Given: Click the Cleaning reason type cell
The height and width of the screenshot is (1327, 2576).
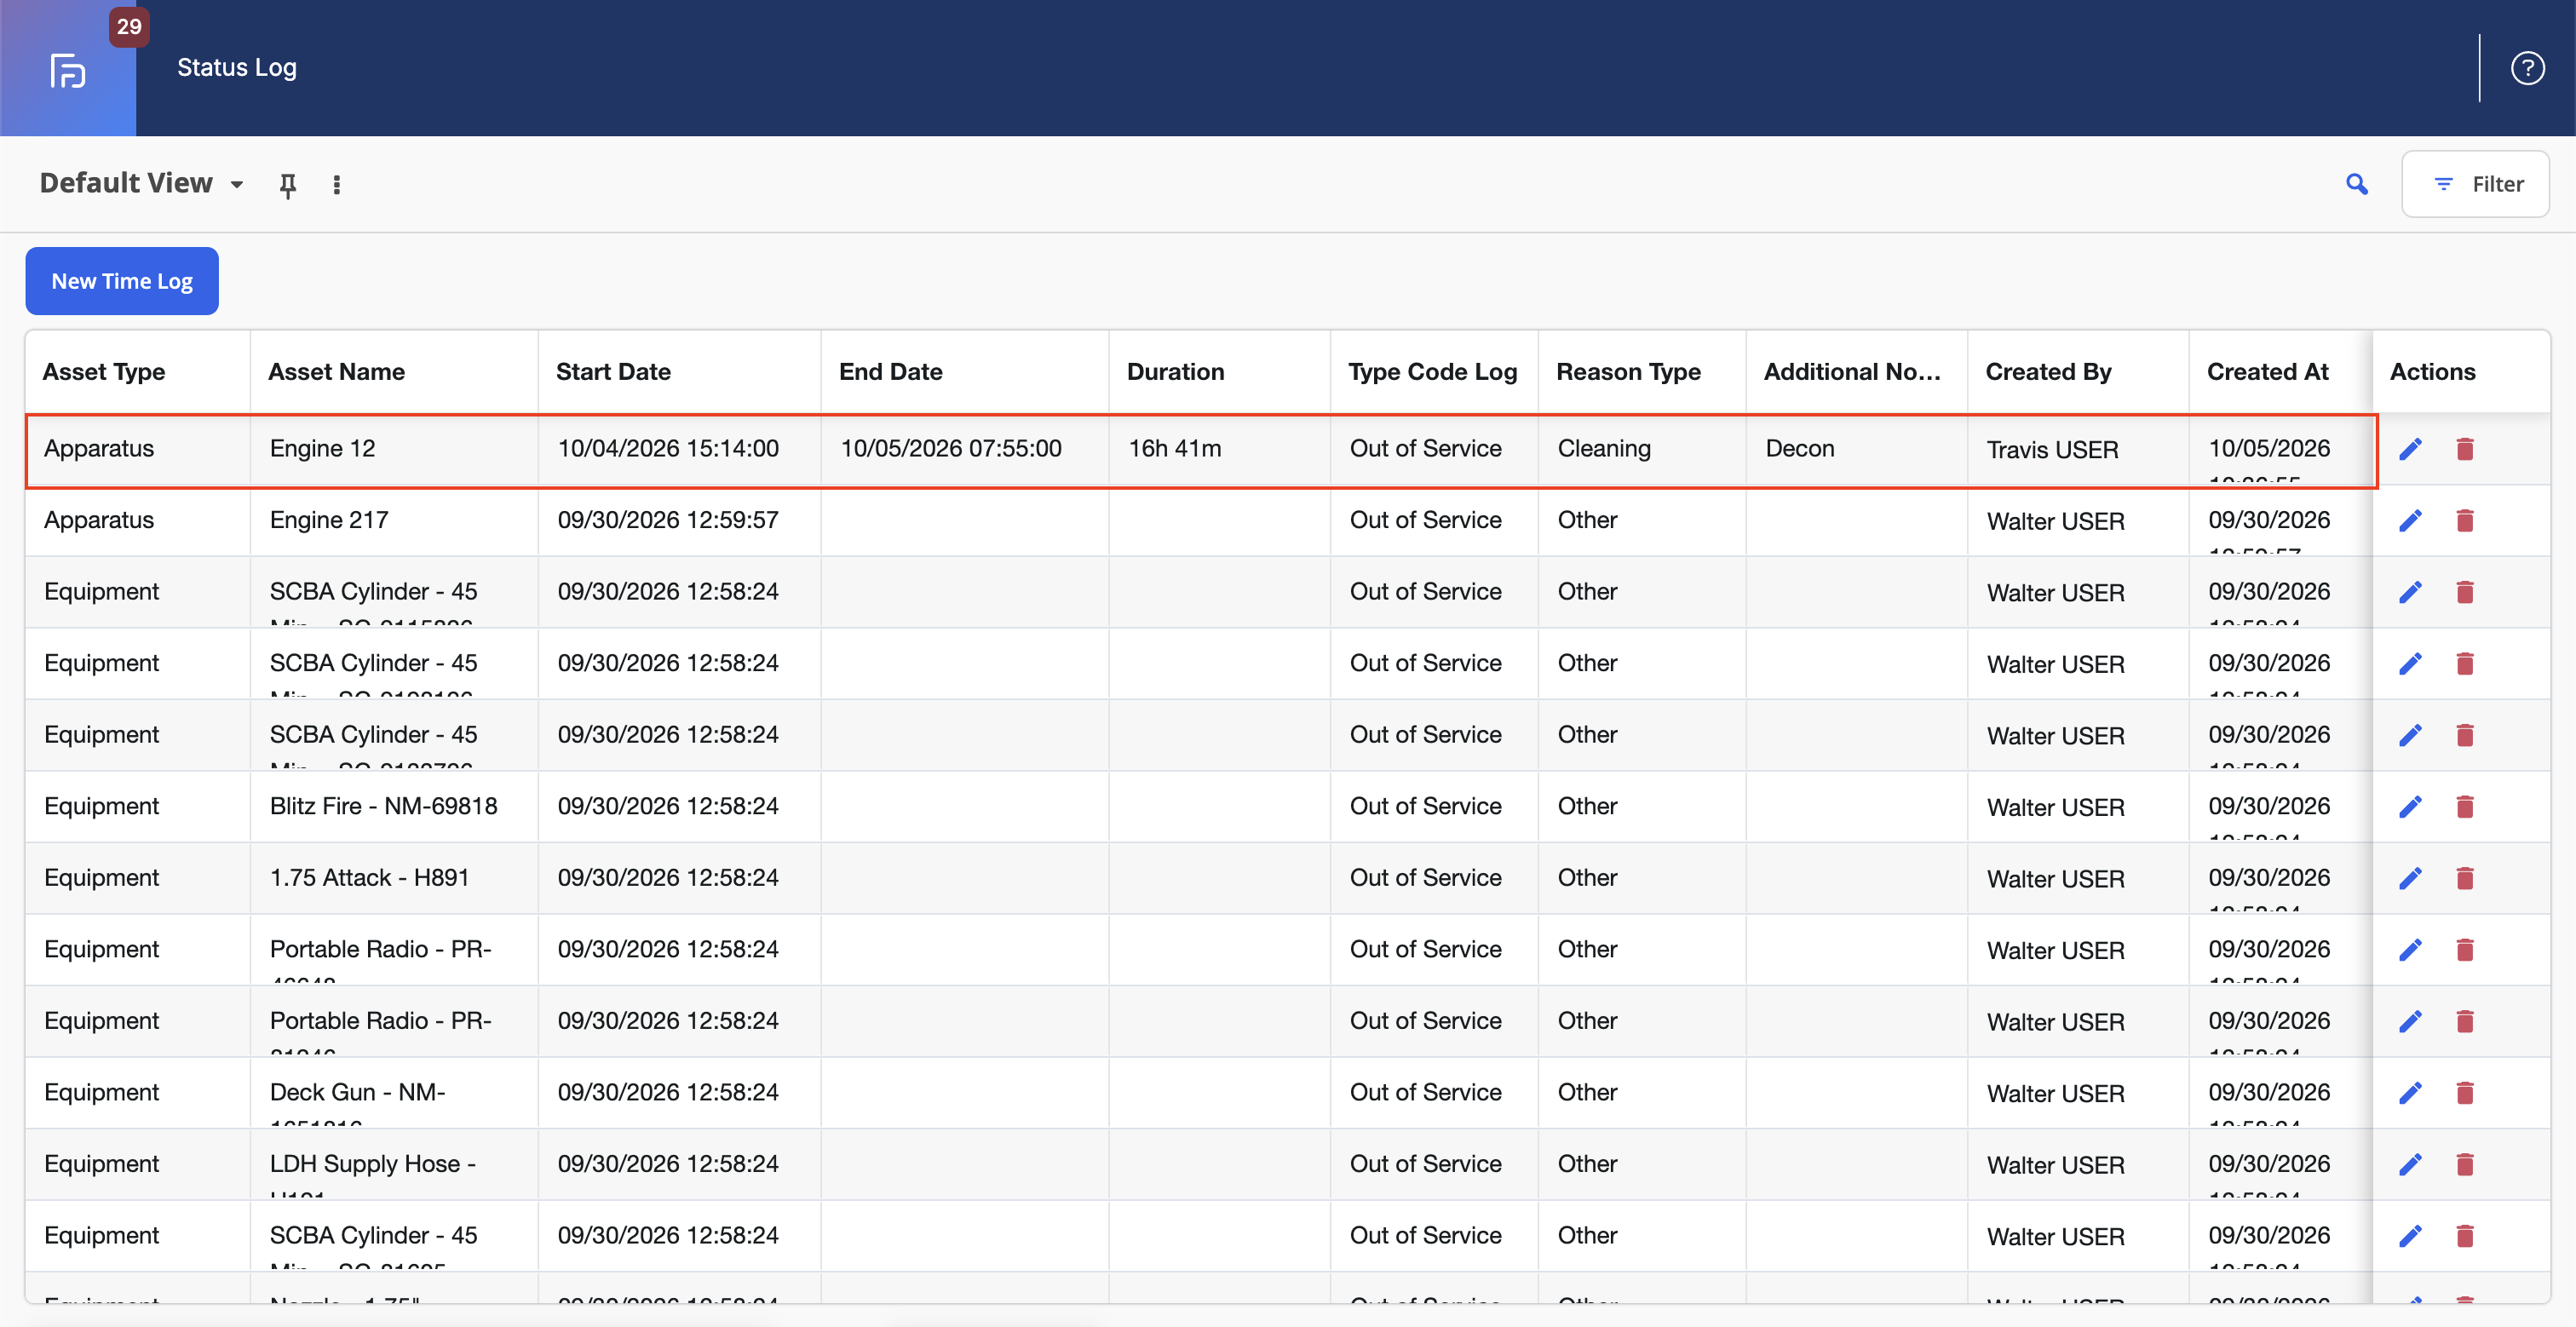Looking at the screenshot, I should point(1642,449).
